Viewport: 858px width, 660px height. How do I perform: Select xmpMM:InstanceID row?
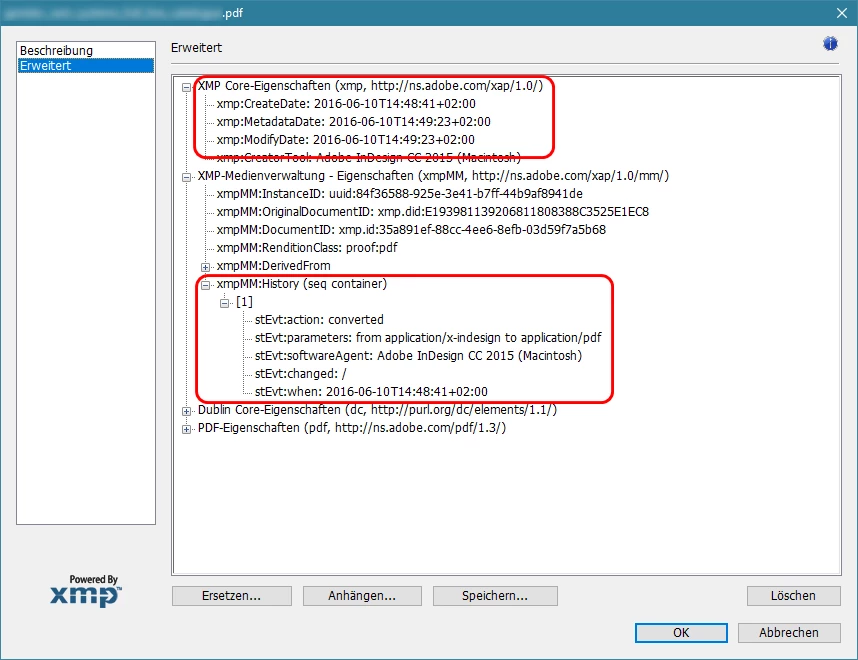pyautogui.click(x=399, y=194)
